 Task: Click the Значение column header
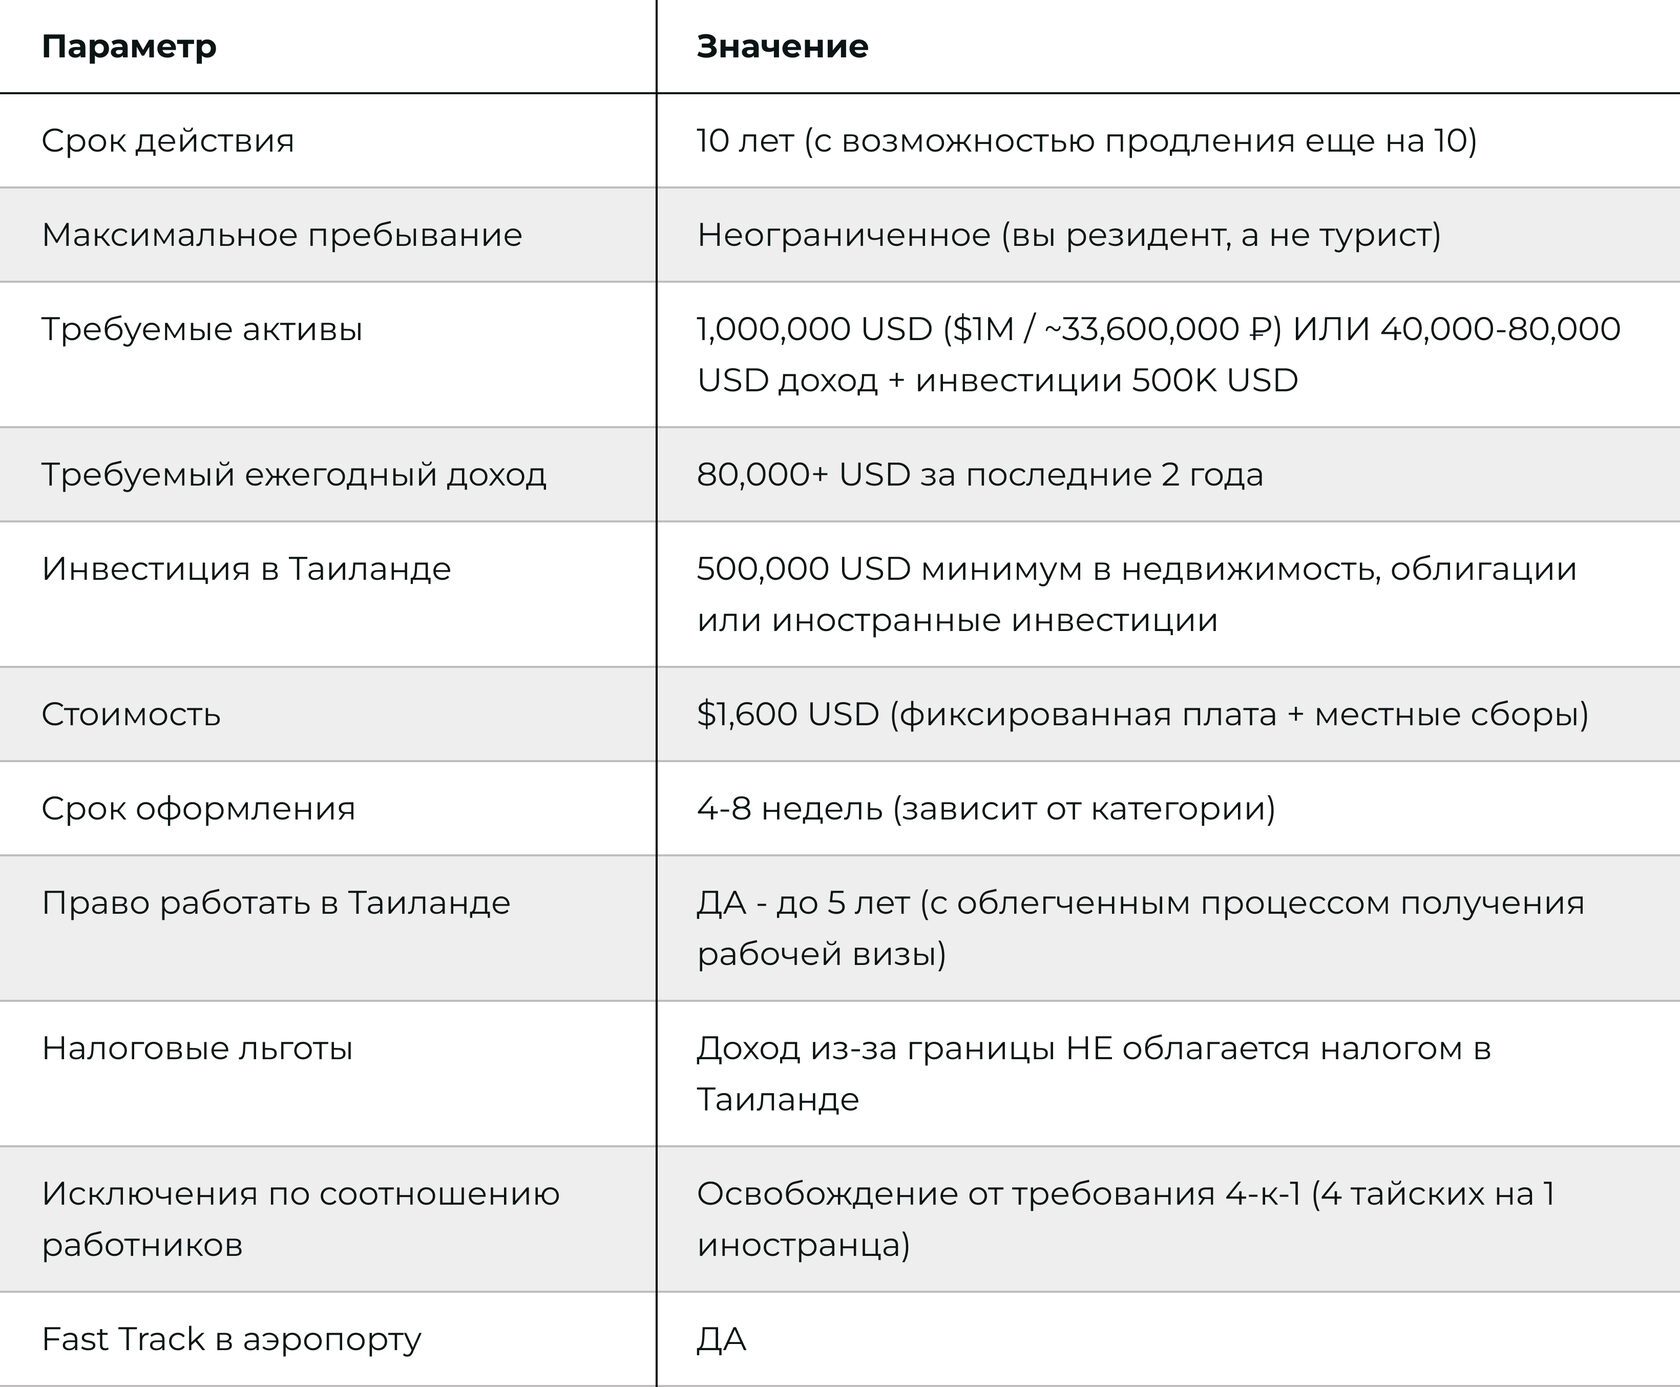782,47
